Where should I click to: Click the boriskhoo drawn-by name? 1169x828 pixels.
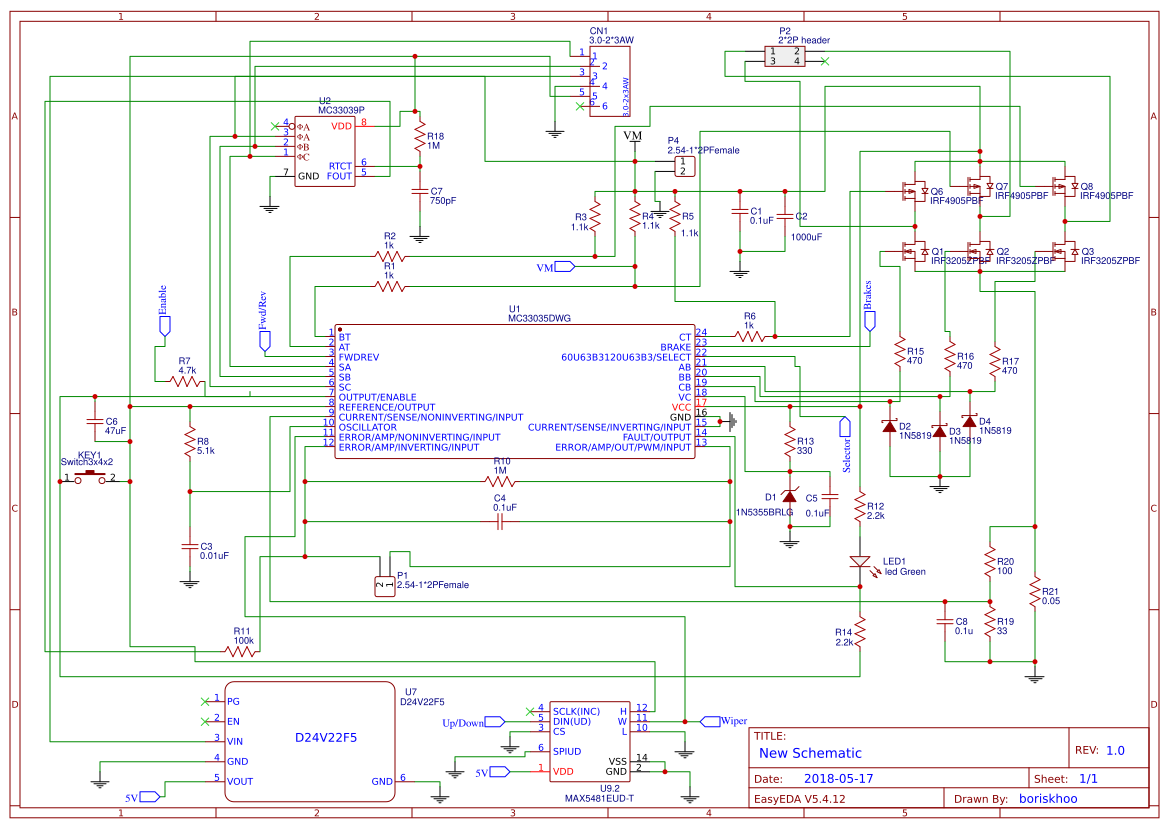pos(1048,798)
